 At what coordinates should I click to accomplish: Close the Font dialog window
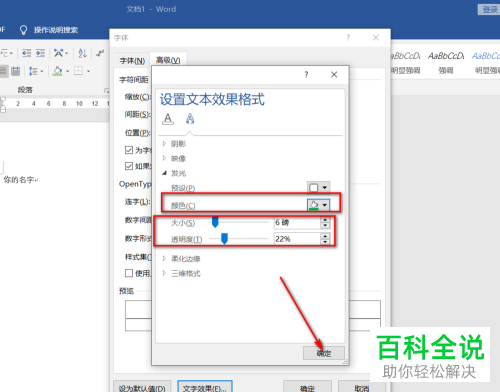point(376,38)
